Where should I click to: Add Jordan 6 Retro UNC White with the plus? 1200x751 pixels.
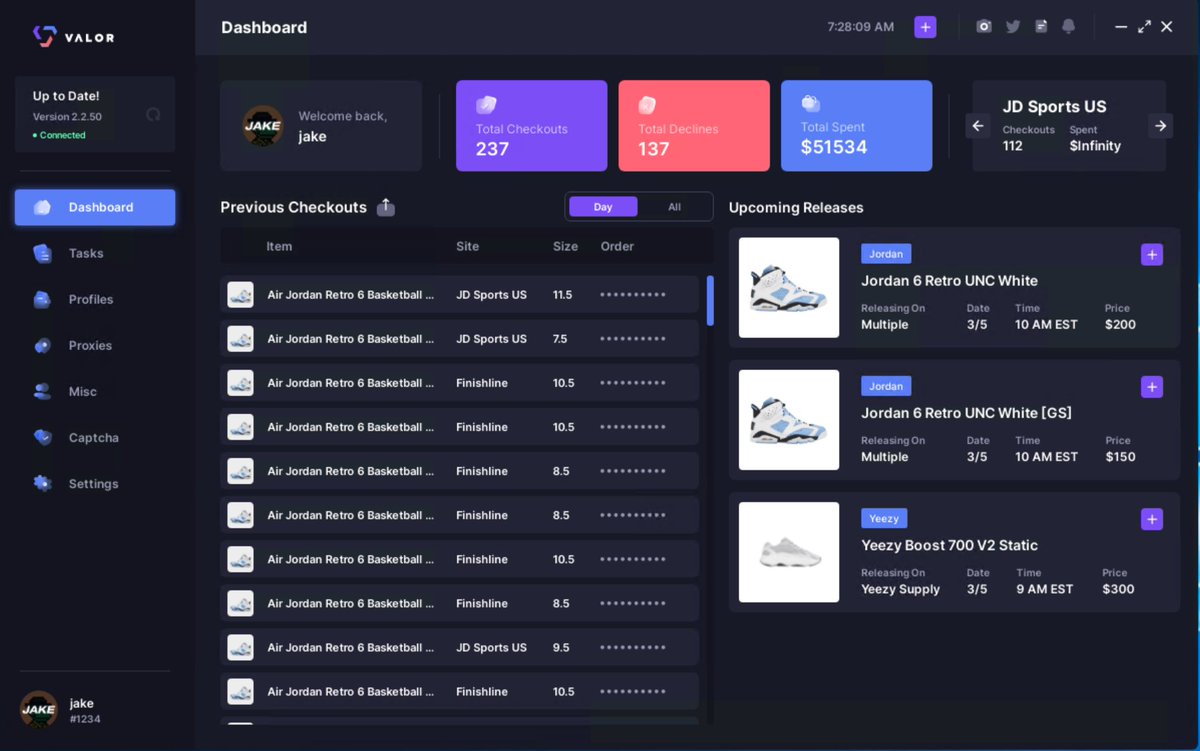point(1152,255)
